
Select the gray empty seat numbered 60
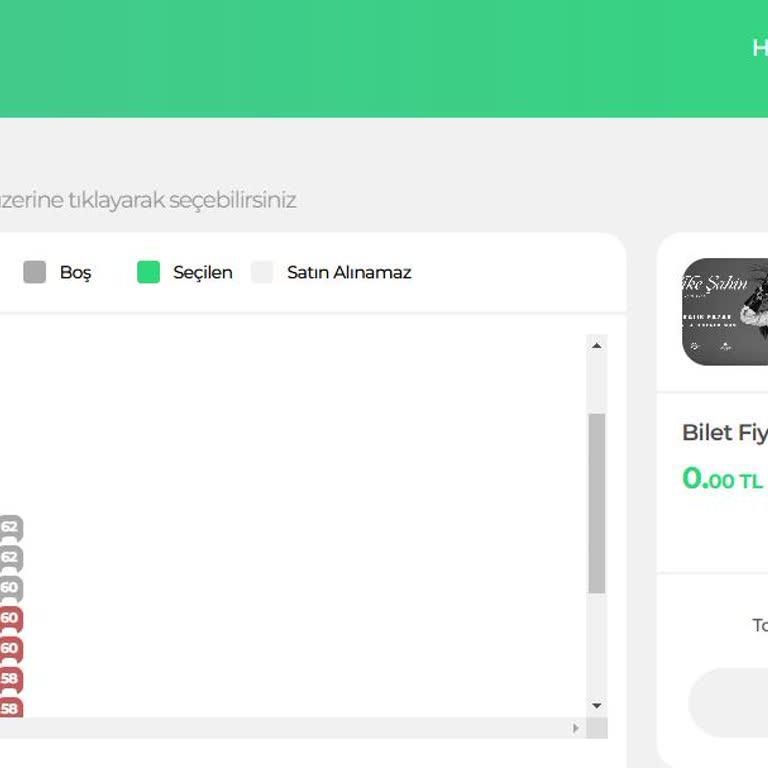(11, 589)
